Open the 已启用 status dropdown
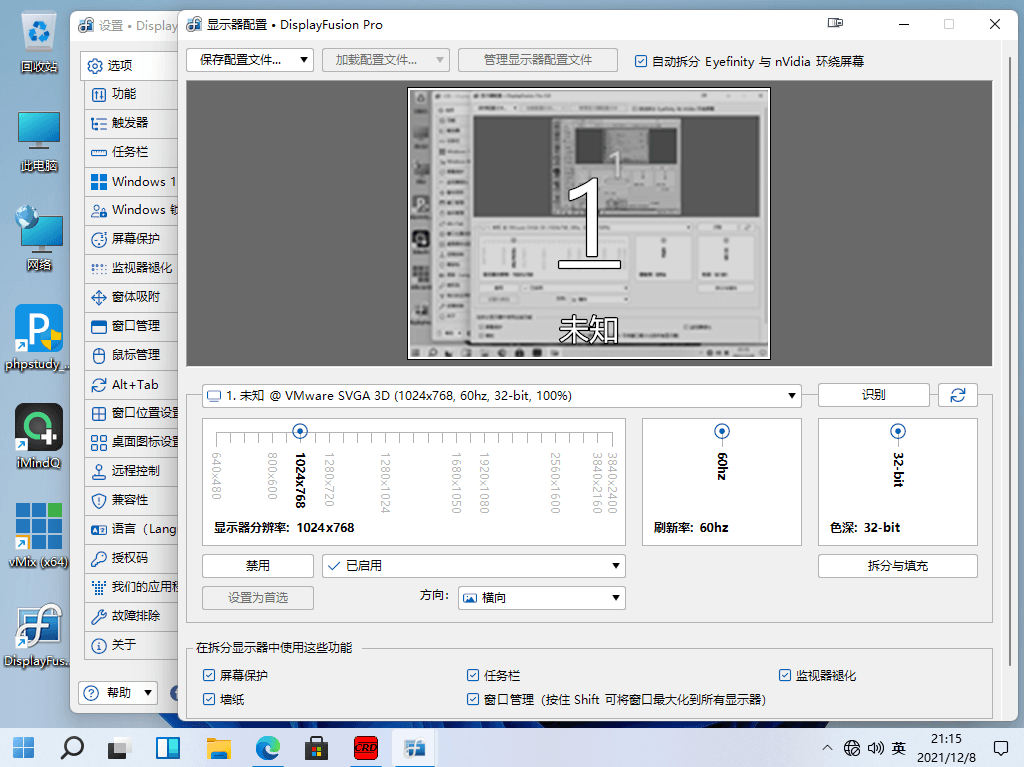Screen dimensions: 1024x767 tap(473, 566)
